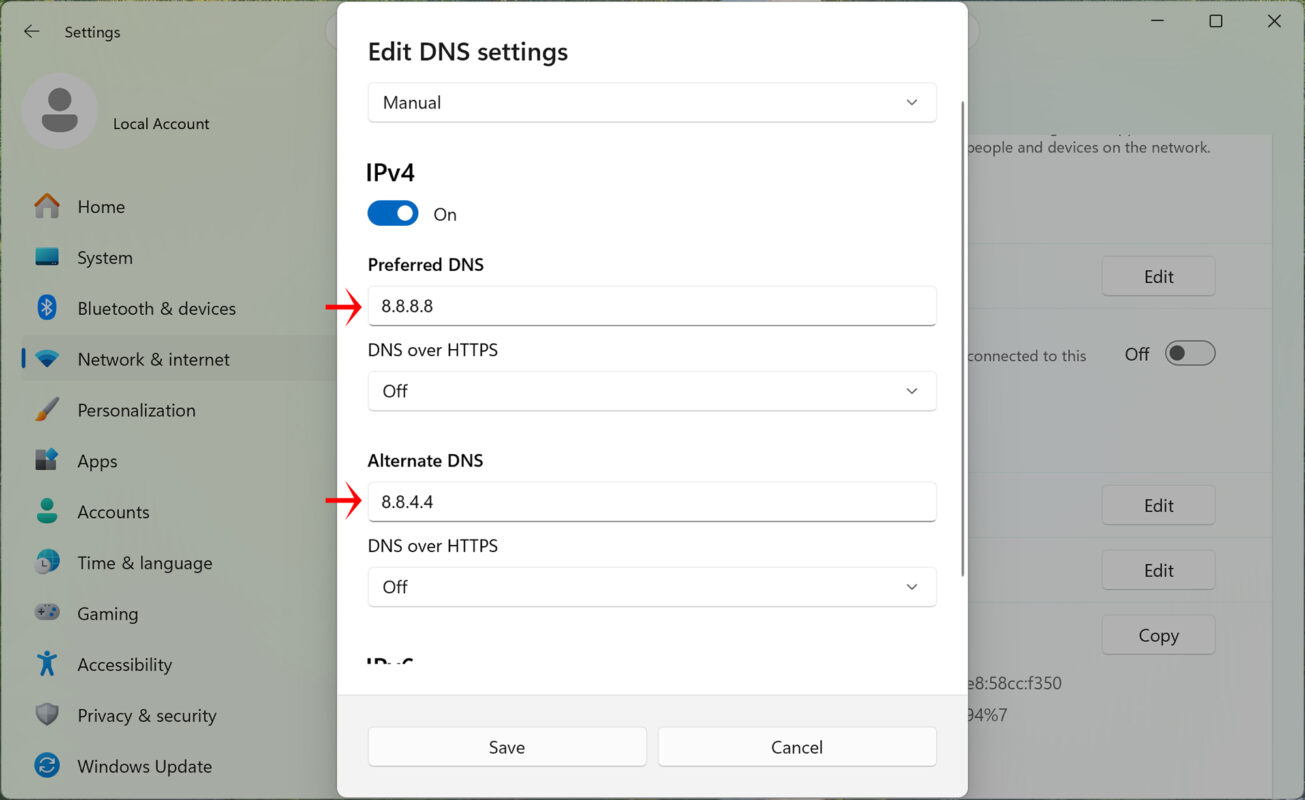Save the DNS settings
1305x800 pixels.
click(507, 747)
